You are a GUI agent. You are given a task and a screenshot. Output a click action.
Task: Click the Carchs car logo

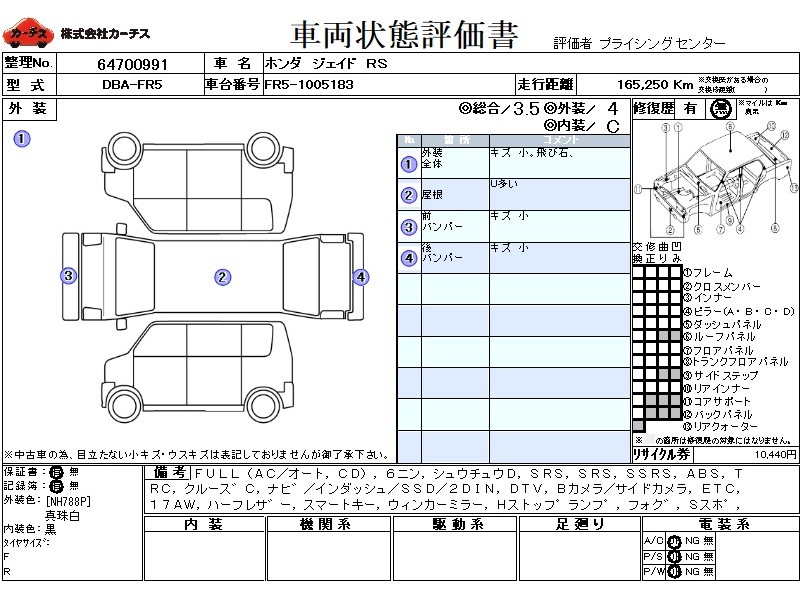(28, 33)
